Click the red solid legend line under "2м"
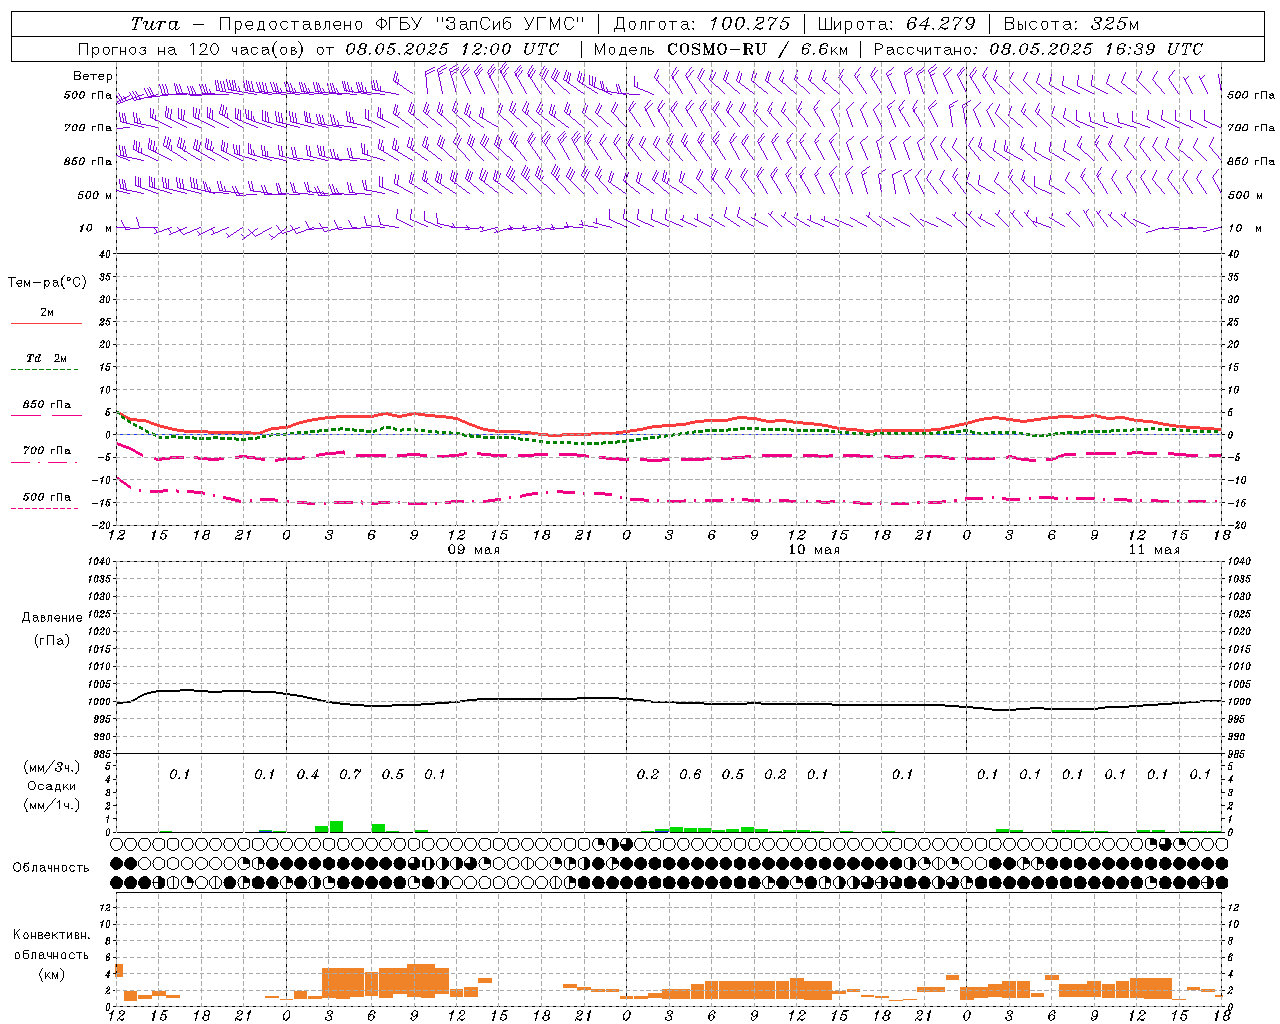The height and width of the screenshot is (1024, 1280). (46, 324)
